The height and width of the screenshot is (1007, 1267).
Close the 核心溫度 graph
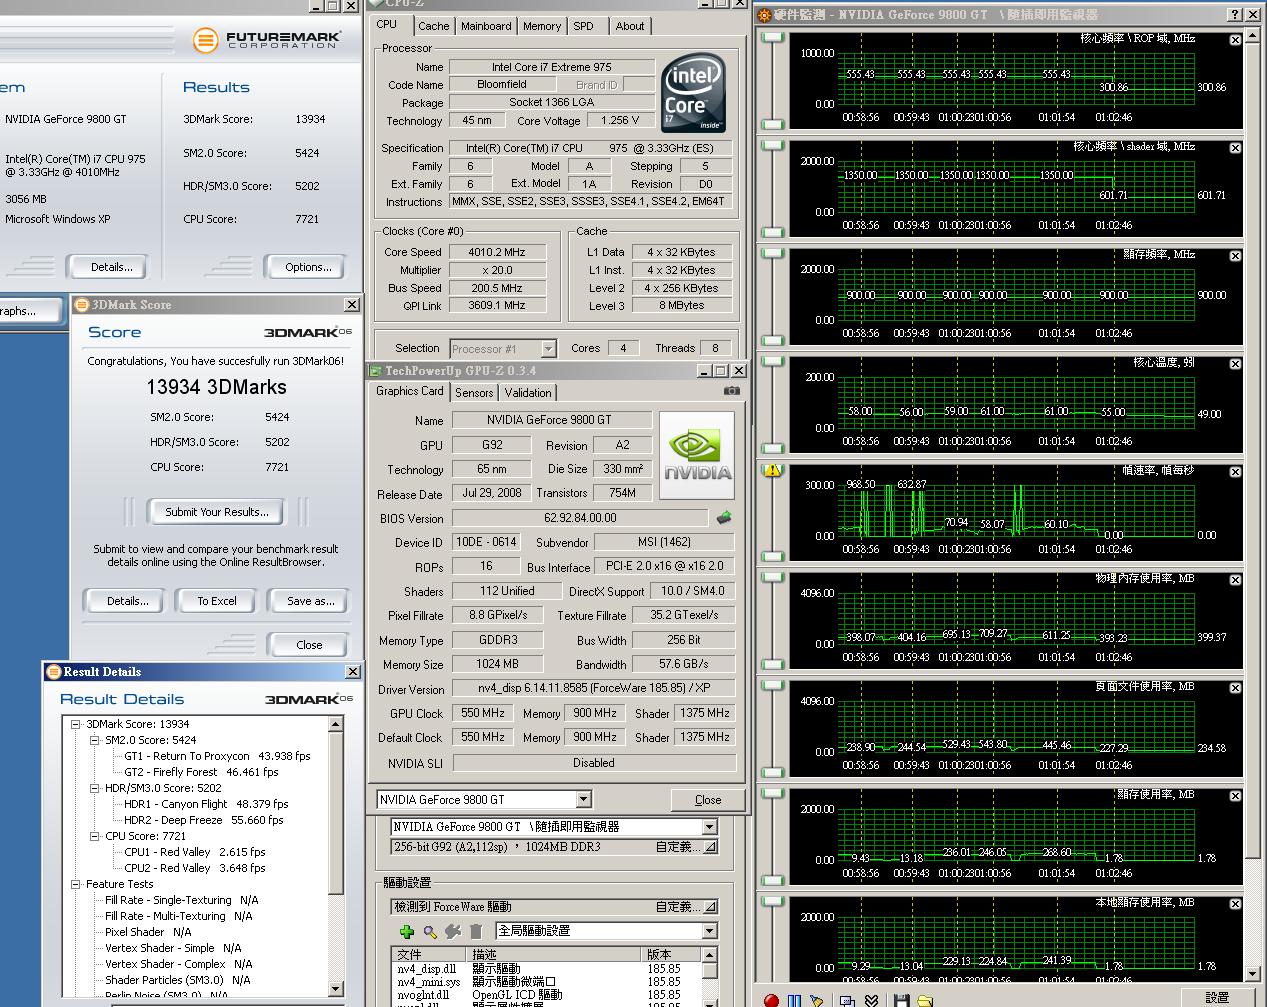1235,364
